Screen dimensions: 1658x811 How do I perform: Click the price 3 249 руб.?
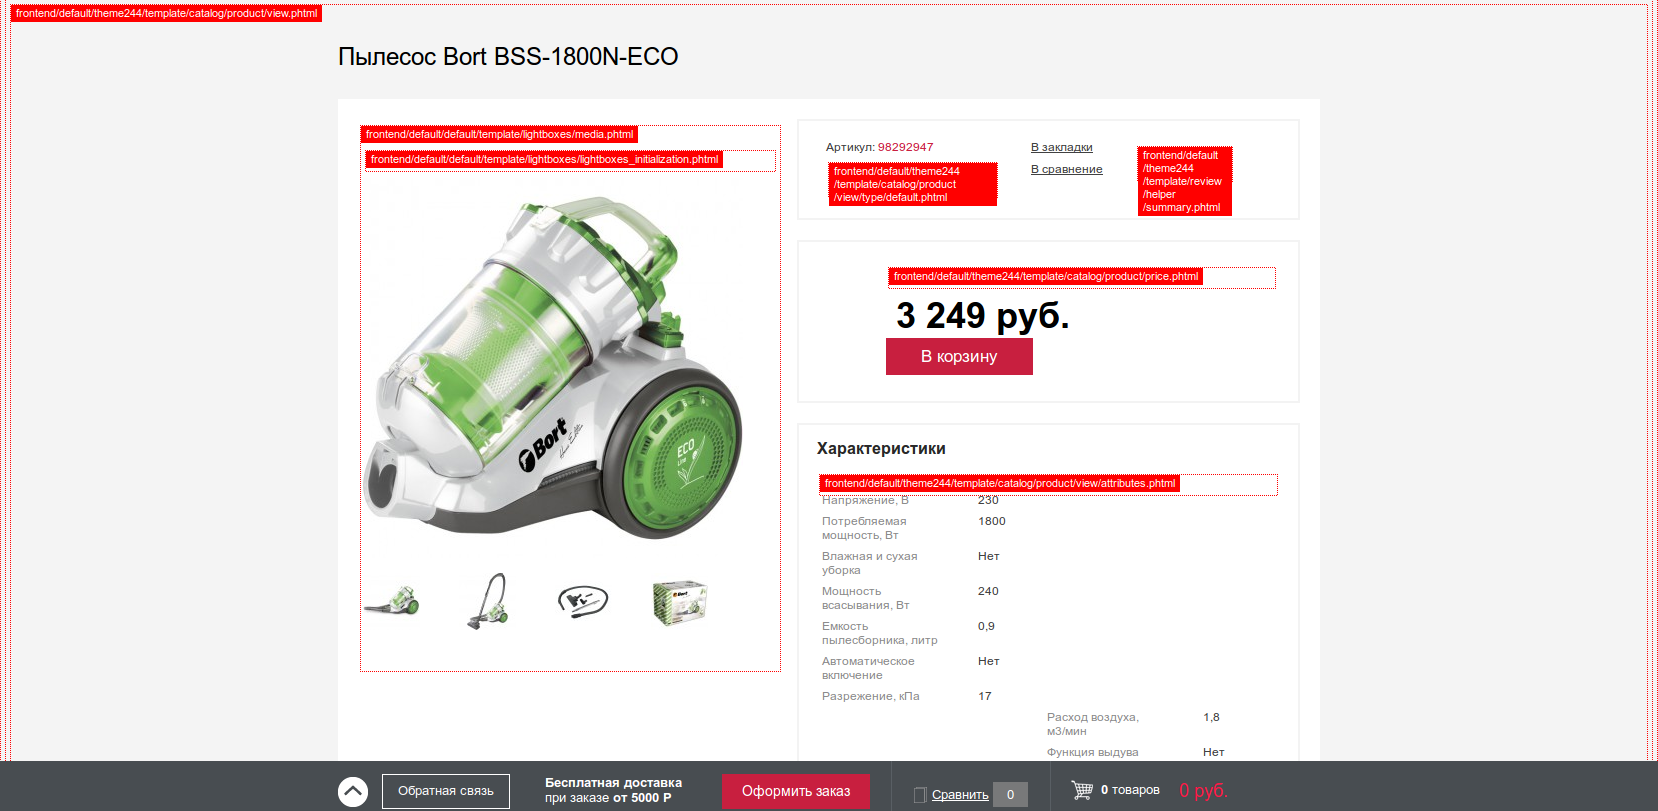[x=983, y=315]
